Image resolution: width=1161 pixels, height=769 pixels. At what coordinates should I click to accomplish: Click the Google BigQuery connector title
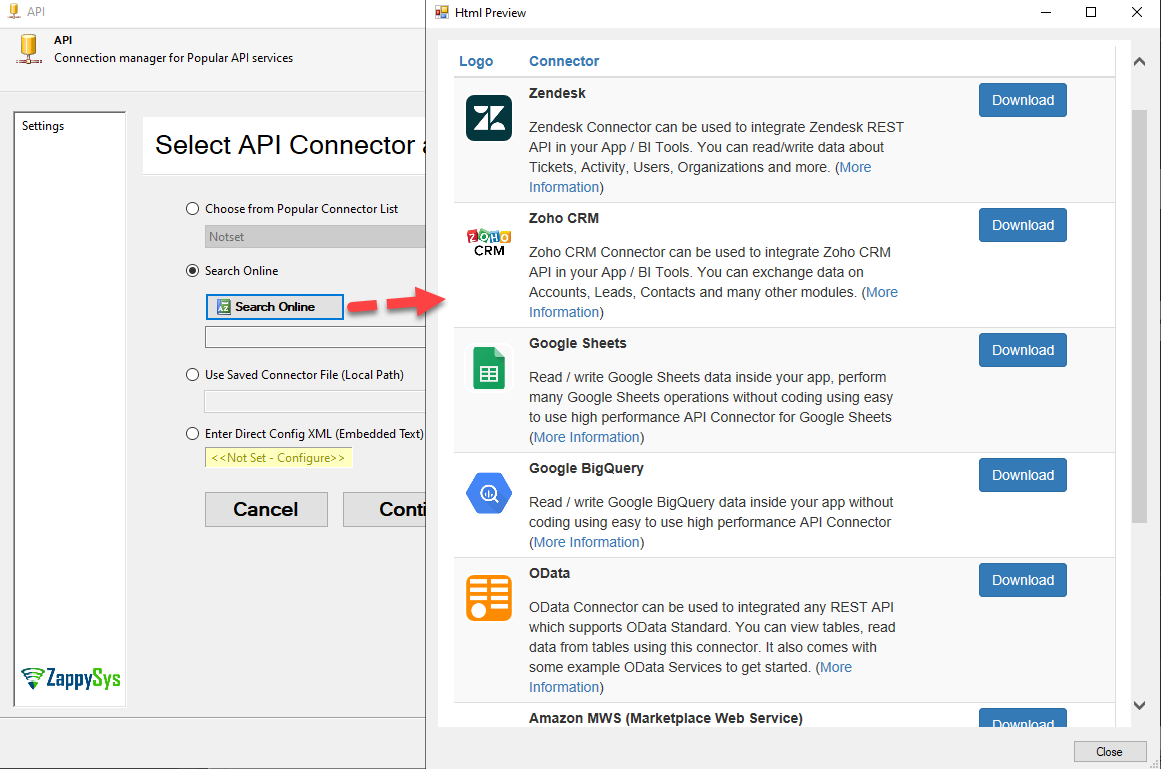[x=586, y=469]
